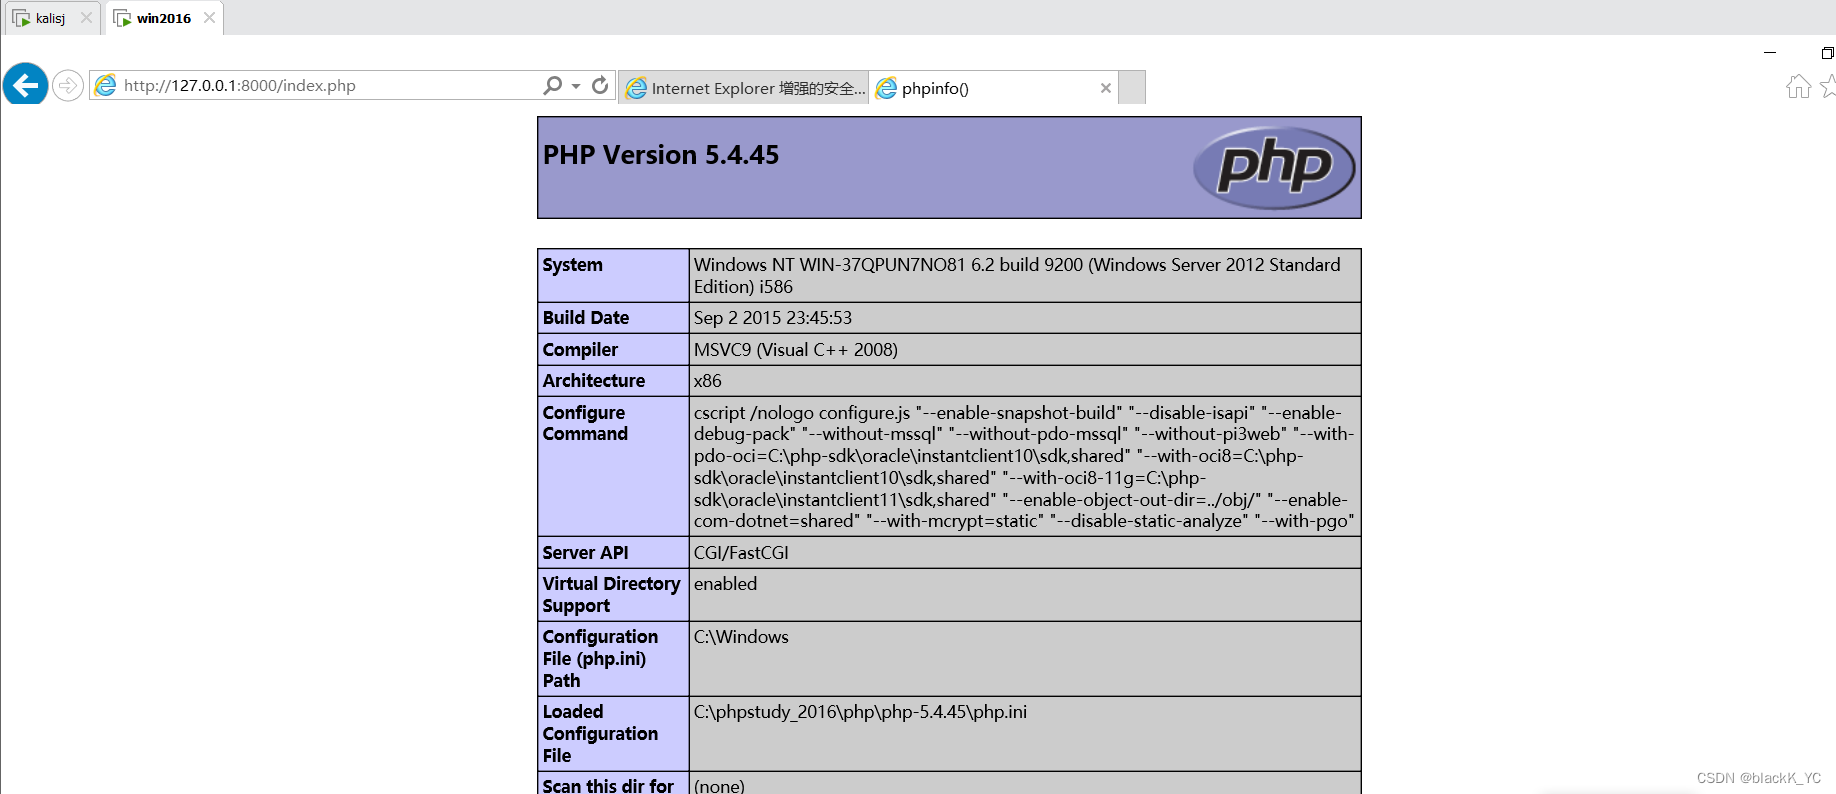Click the System row label

pos(572,265)
